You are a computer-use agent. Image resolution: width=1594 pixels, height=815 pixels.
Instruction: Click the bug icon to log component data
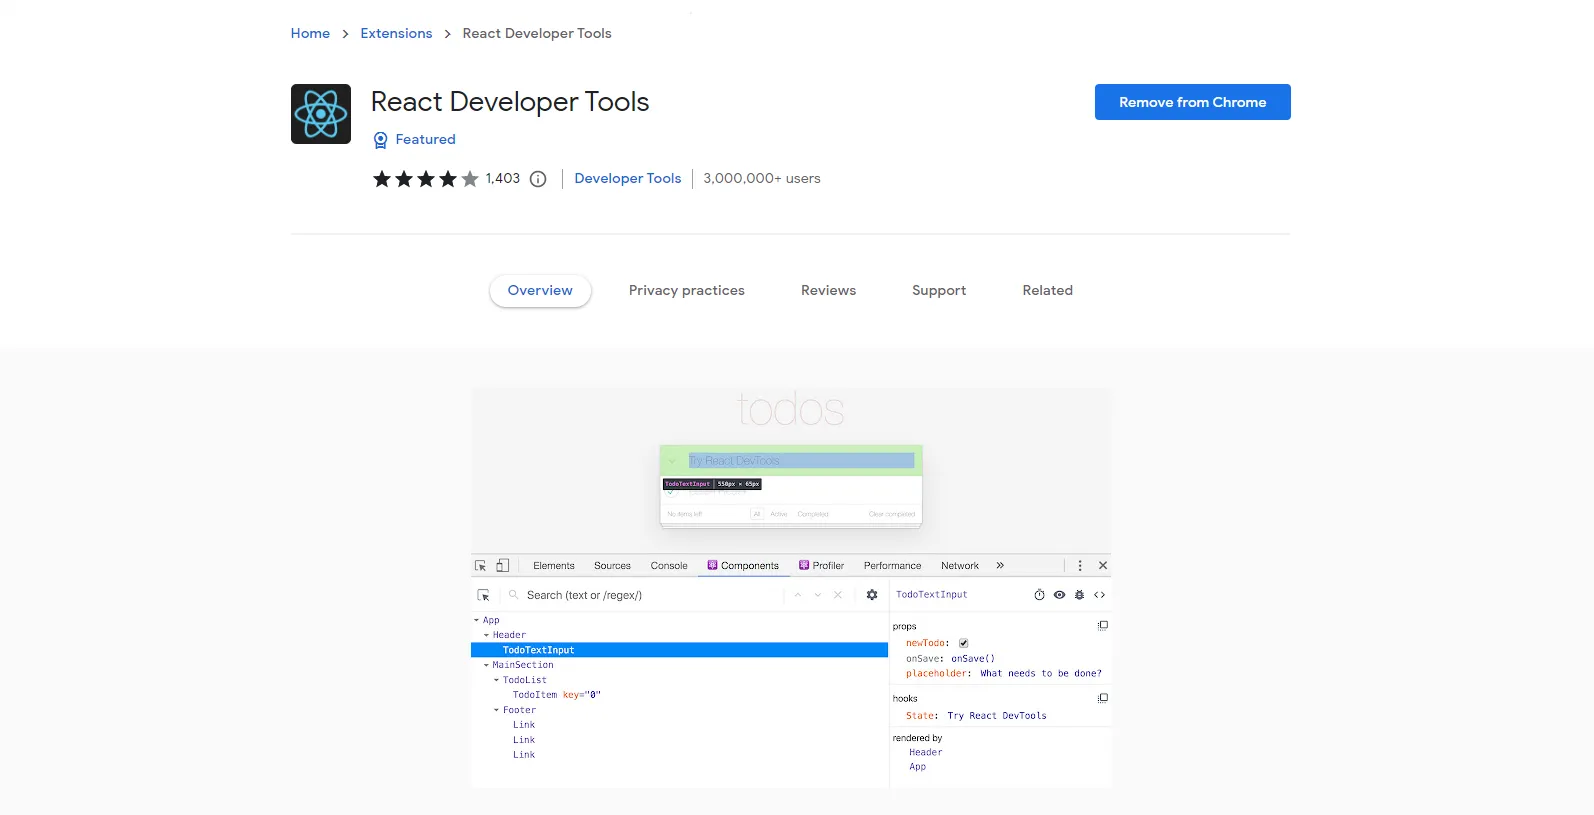pos(1079,595)
